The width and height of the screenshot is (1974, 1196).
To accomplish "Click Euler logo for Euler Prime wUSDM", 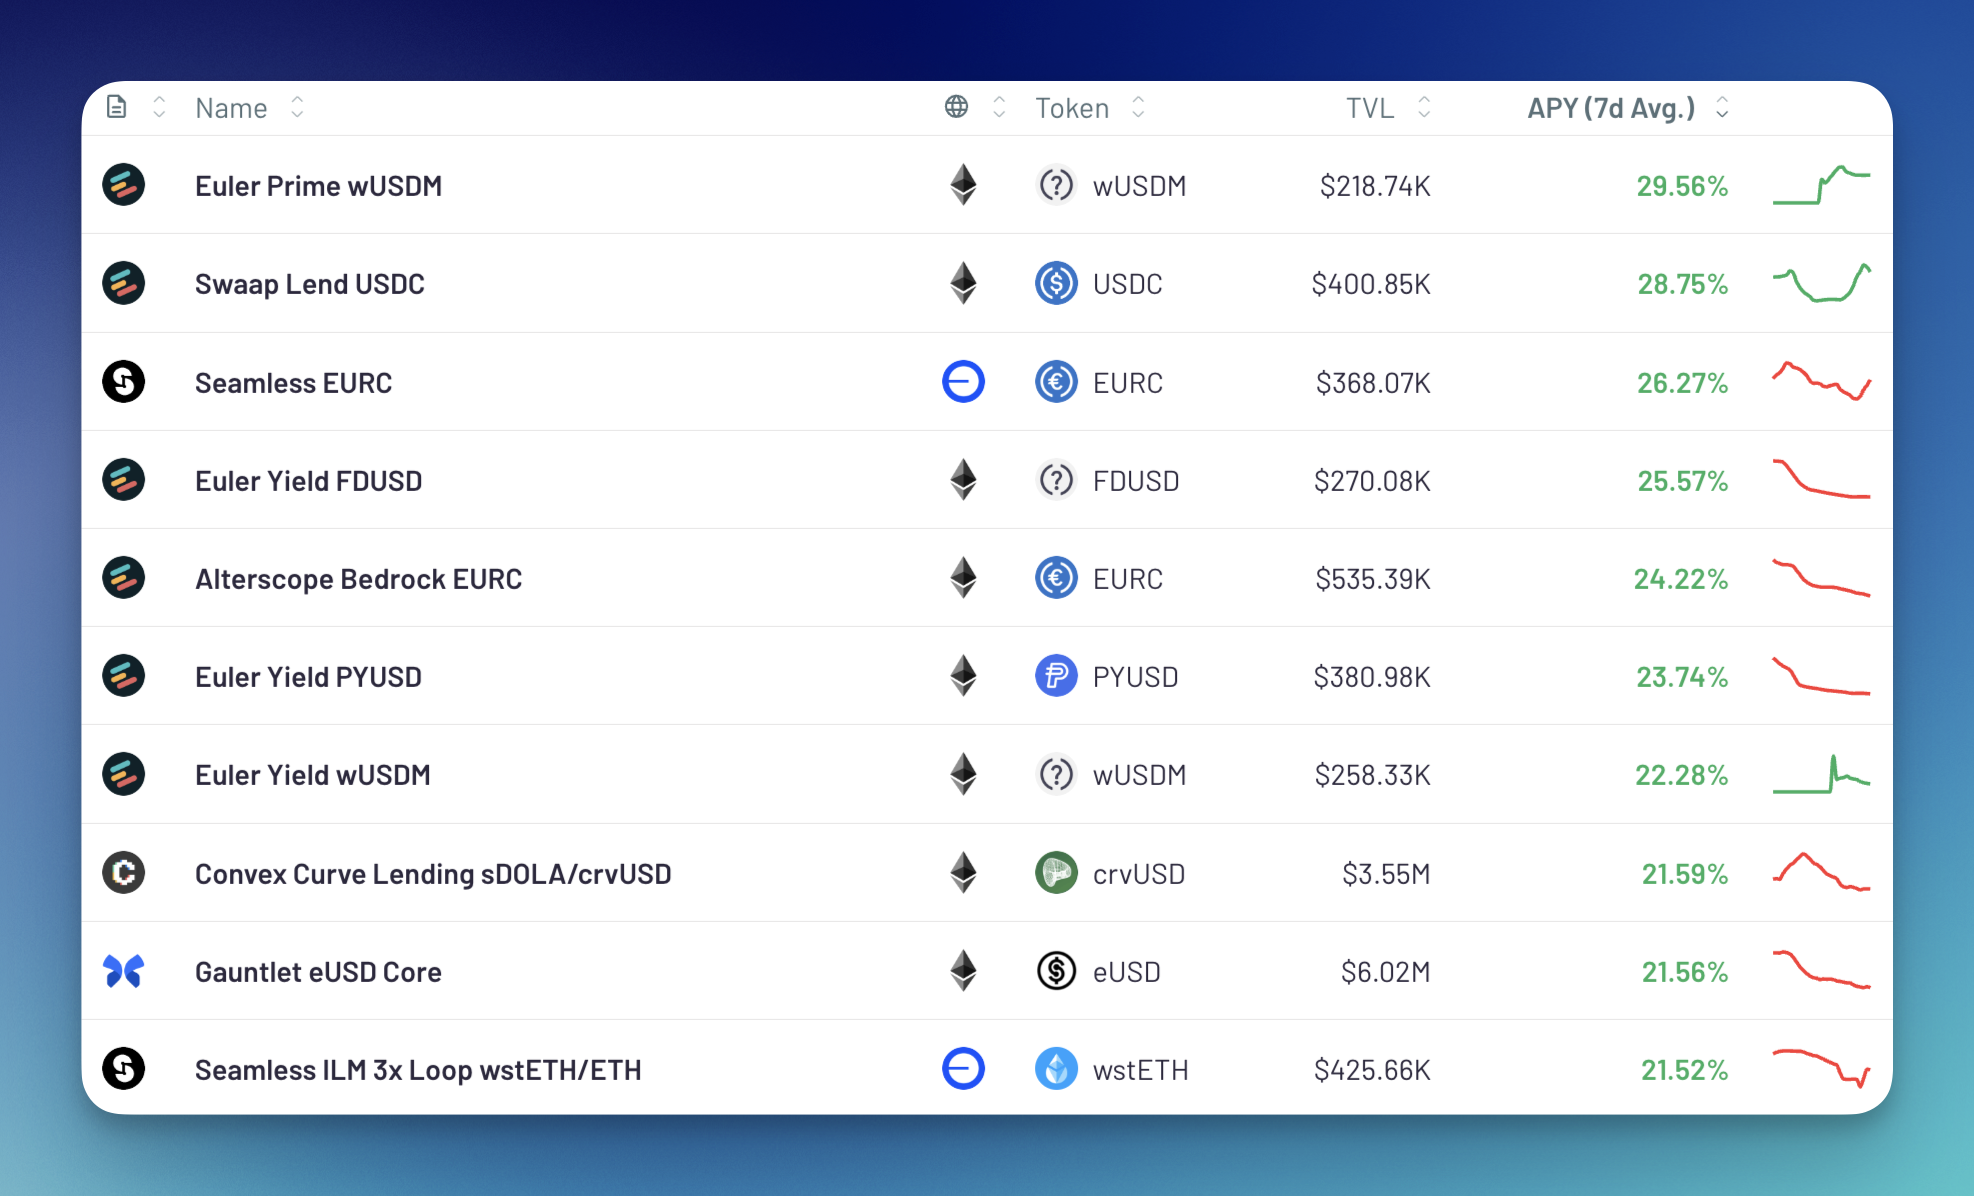I will click(x=124, y=185).
